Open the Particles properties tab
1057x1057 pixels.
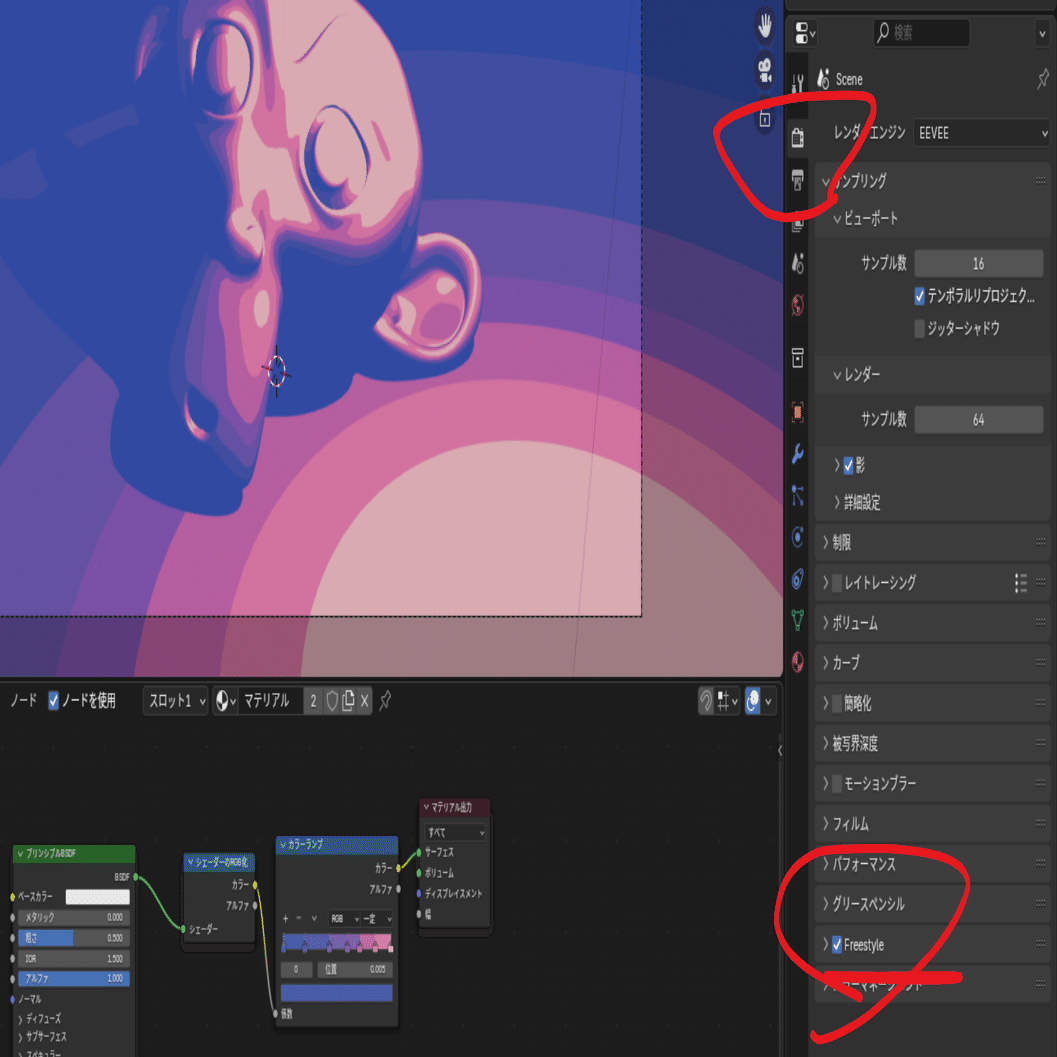coord(797,495)
